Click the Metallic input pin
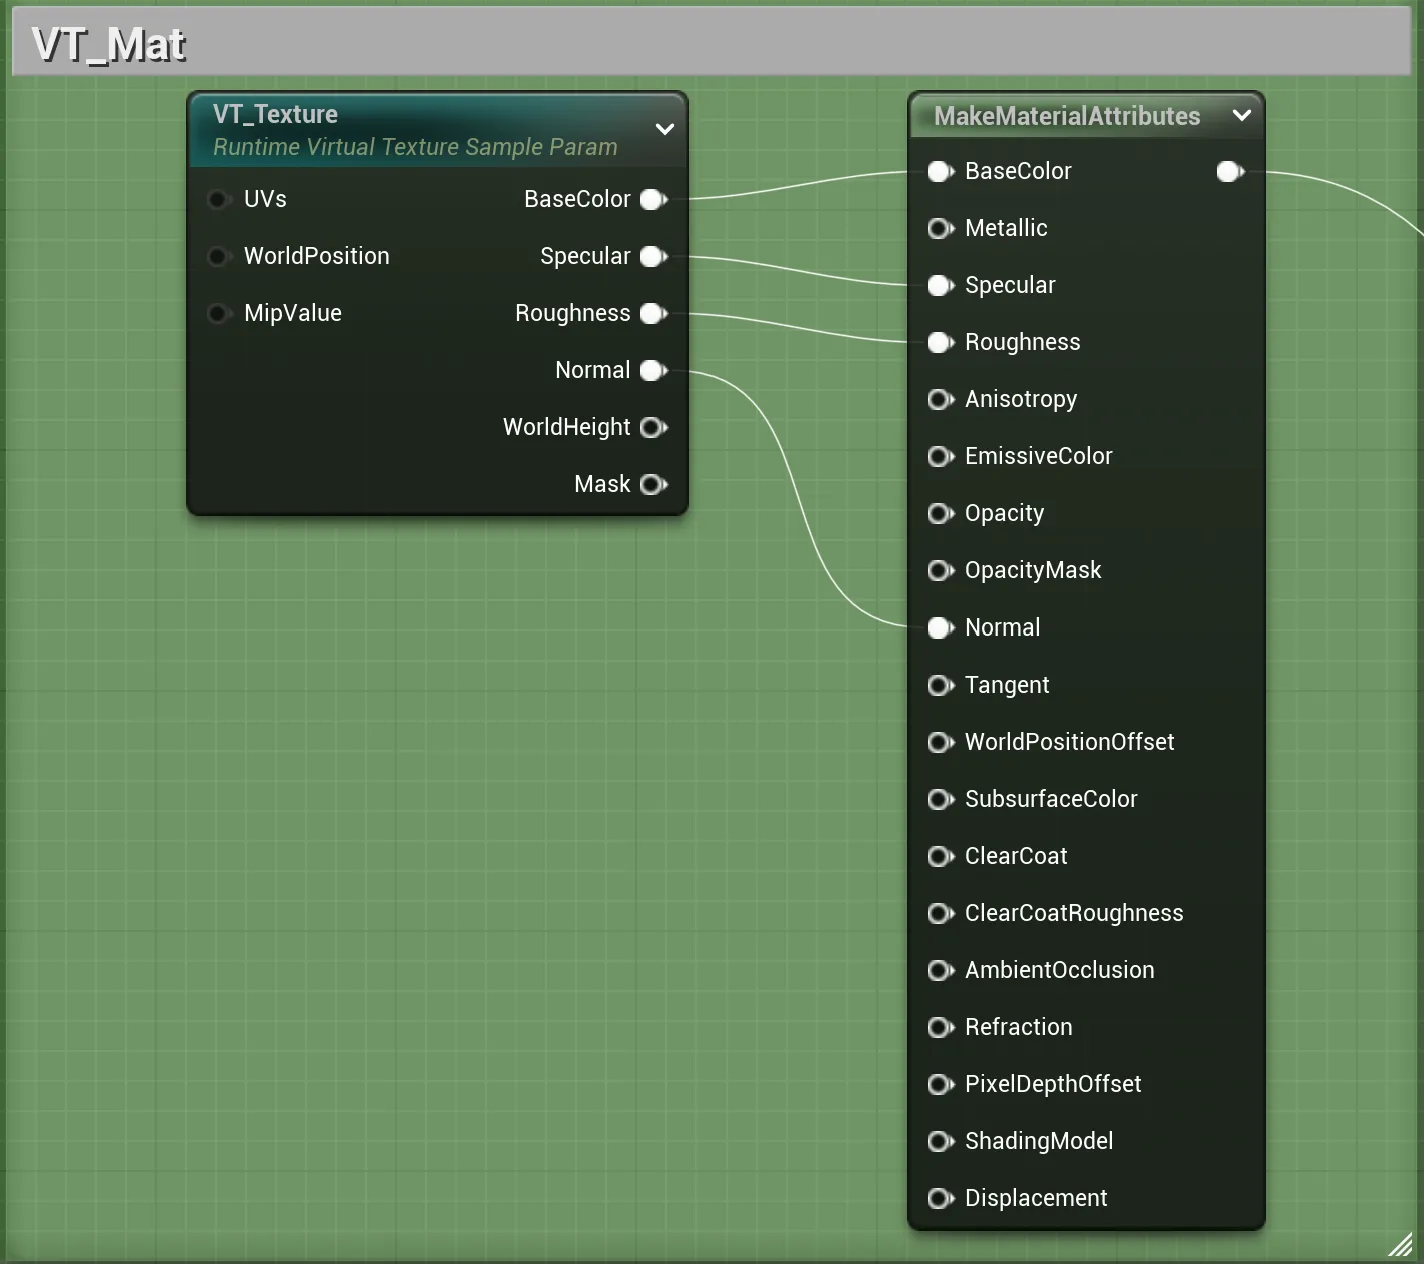The image size is (1425, 1265). point(941,228)
